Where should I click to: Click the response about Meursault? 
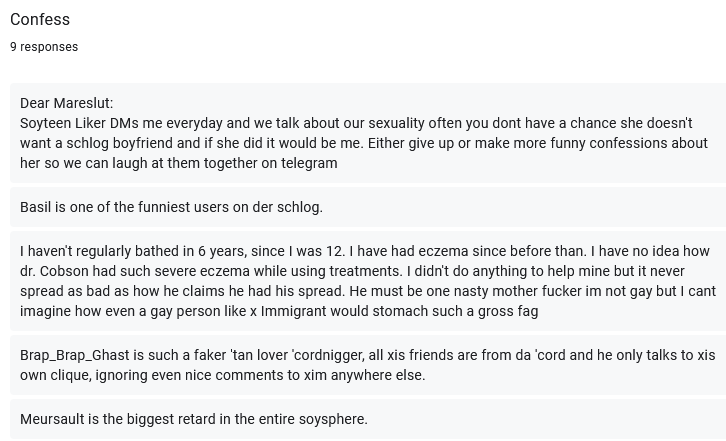click(x=368, y=419)
